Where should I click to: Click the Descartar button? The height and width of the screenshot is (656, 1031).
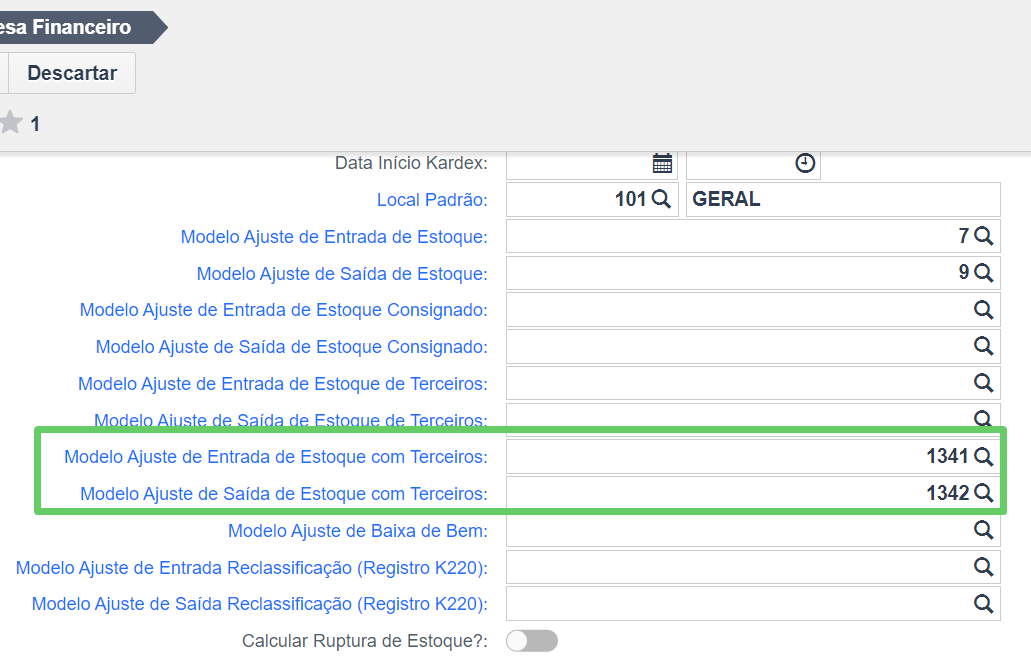pos(72,73)
